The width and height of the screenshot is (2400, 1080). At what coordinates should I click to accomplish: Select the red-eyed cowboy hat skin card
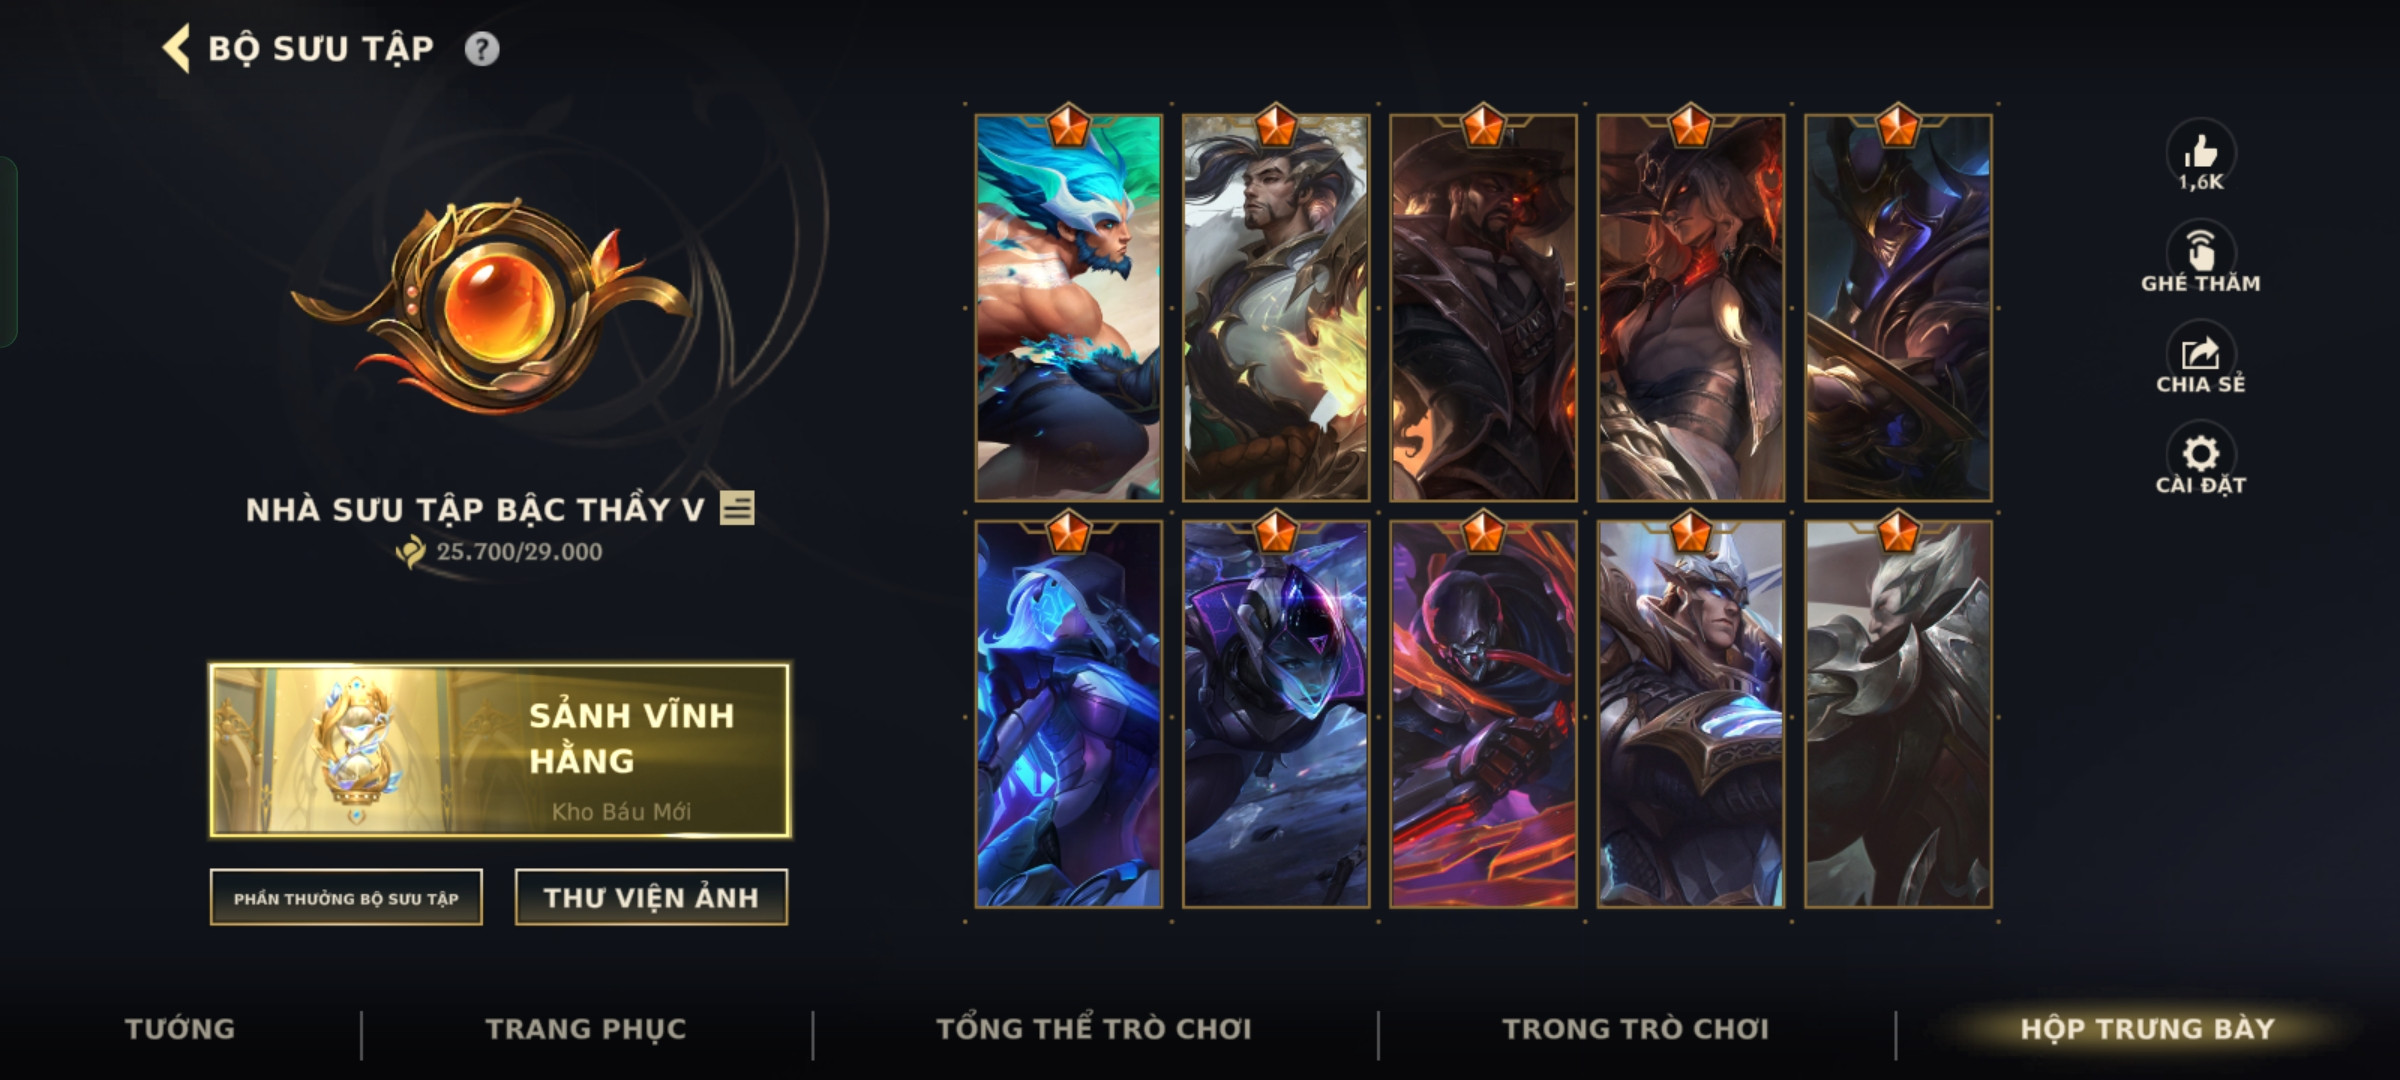pos(1483,307)
